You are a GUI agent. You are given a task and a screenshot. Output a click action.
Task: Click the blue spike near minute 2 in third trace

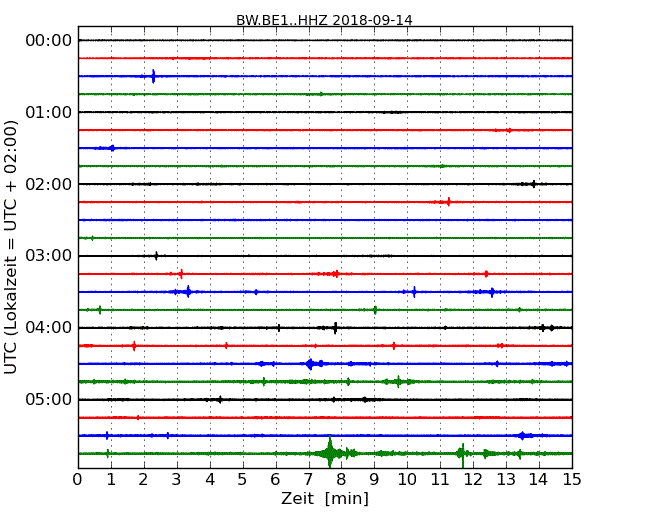(x=153, y=76)
